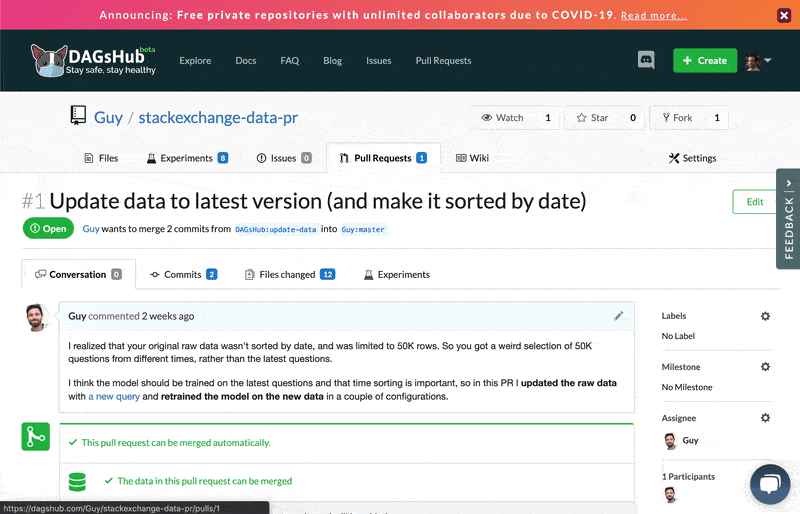Fork the repository

(677, 118)
